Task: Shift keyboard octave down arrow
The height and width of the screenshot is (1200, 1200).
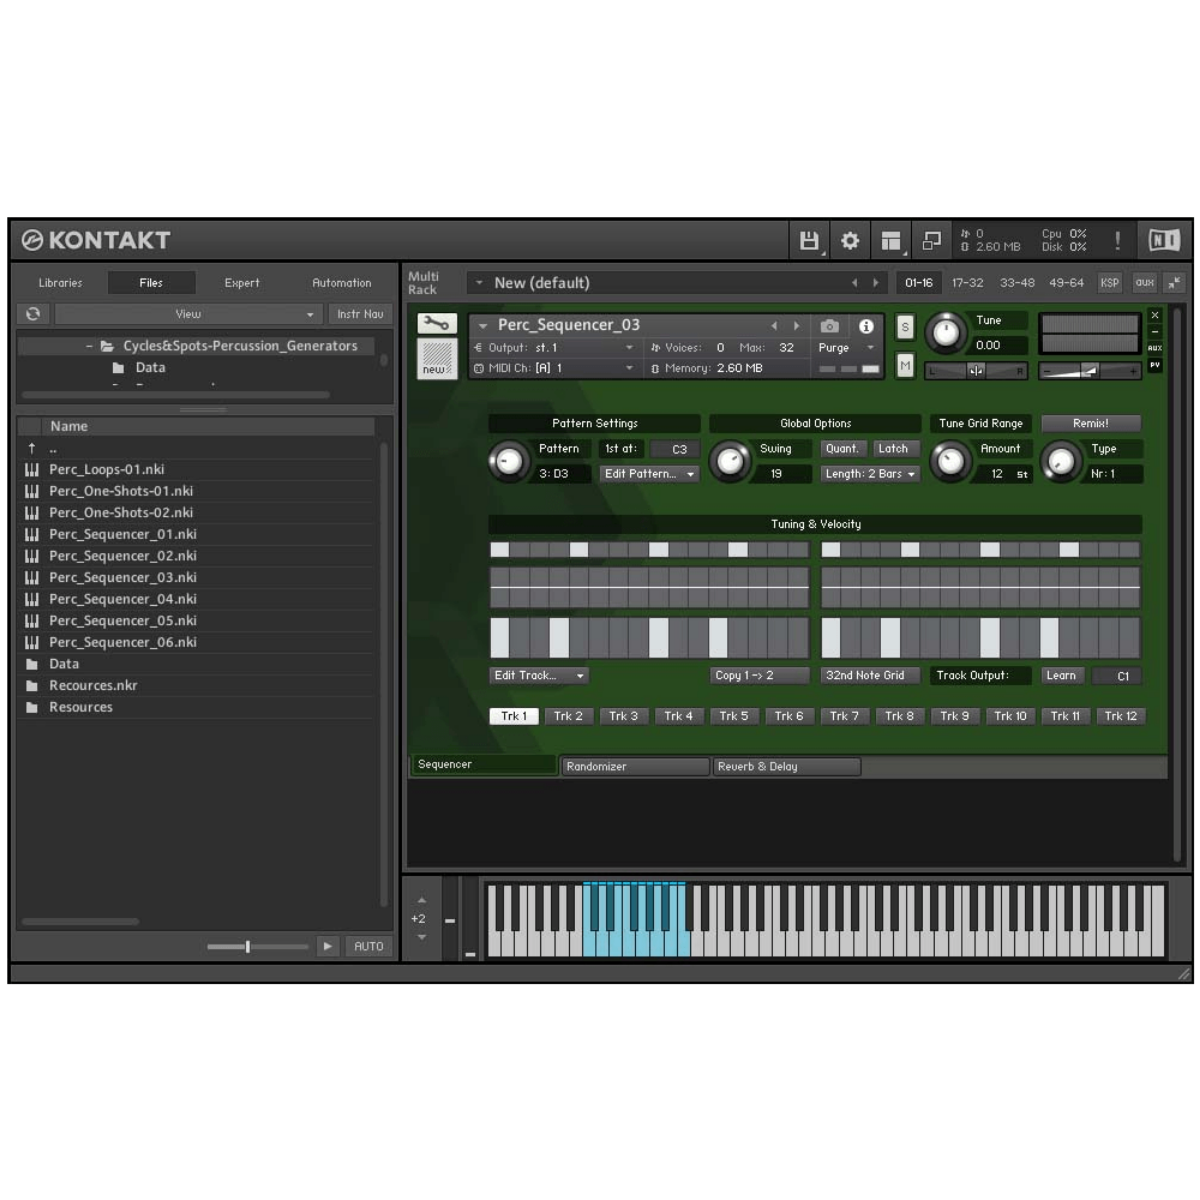Action: (x=421, y=937)
